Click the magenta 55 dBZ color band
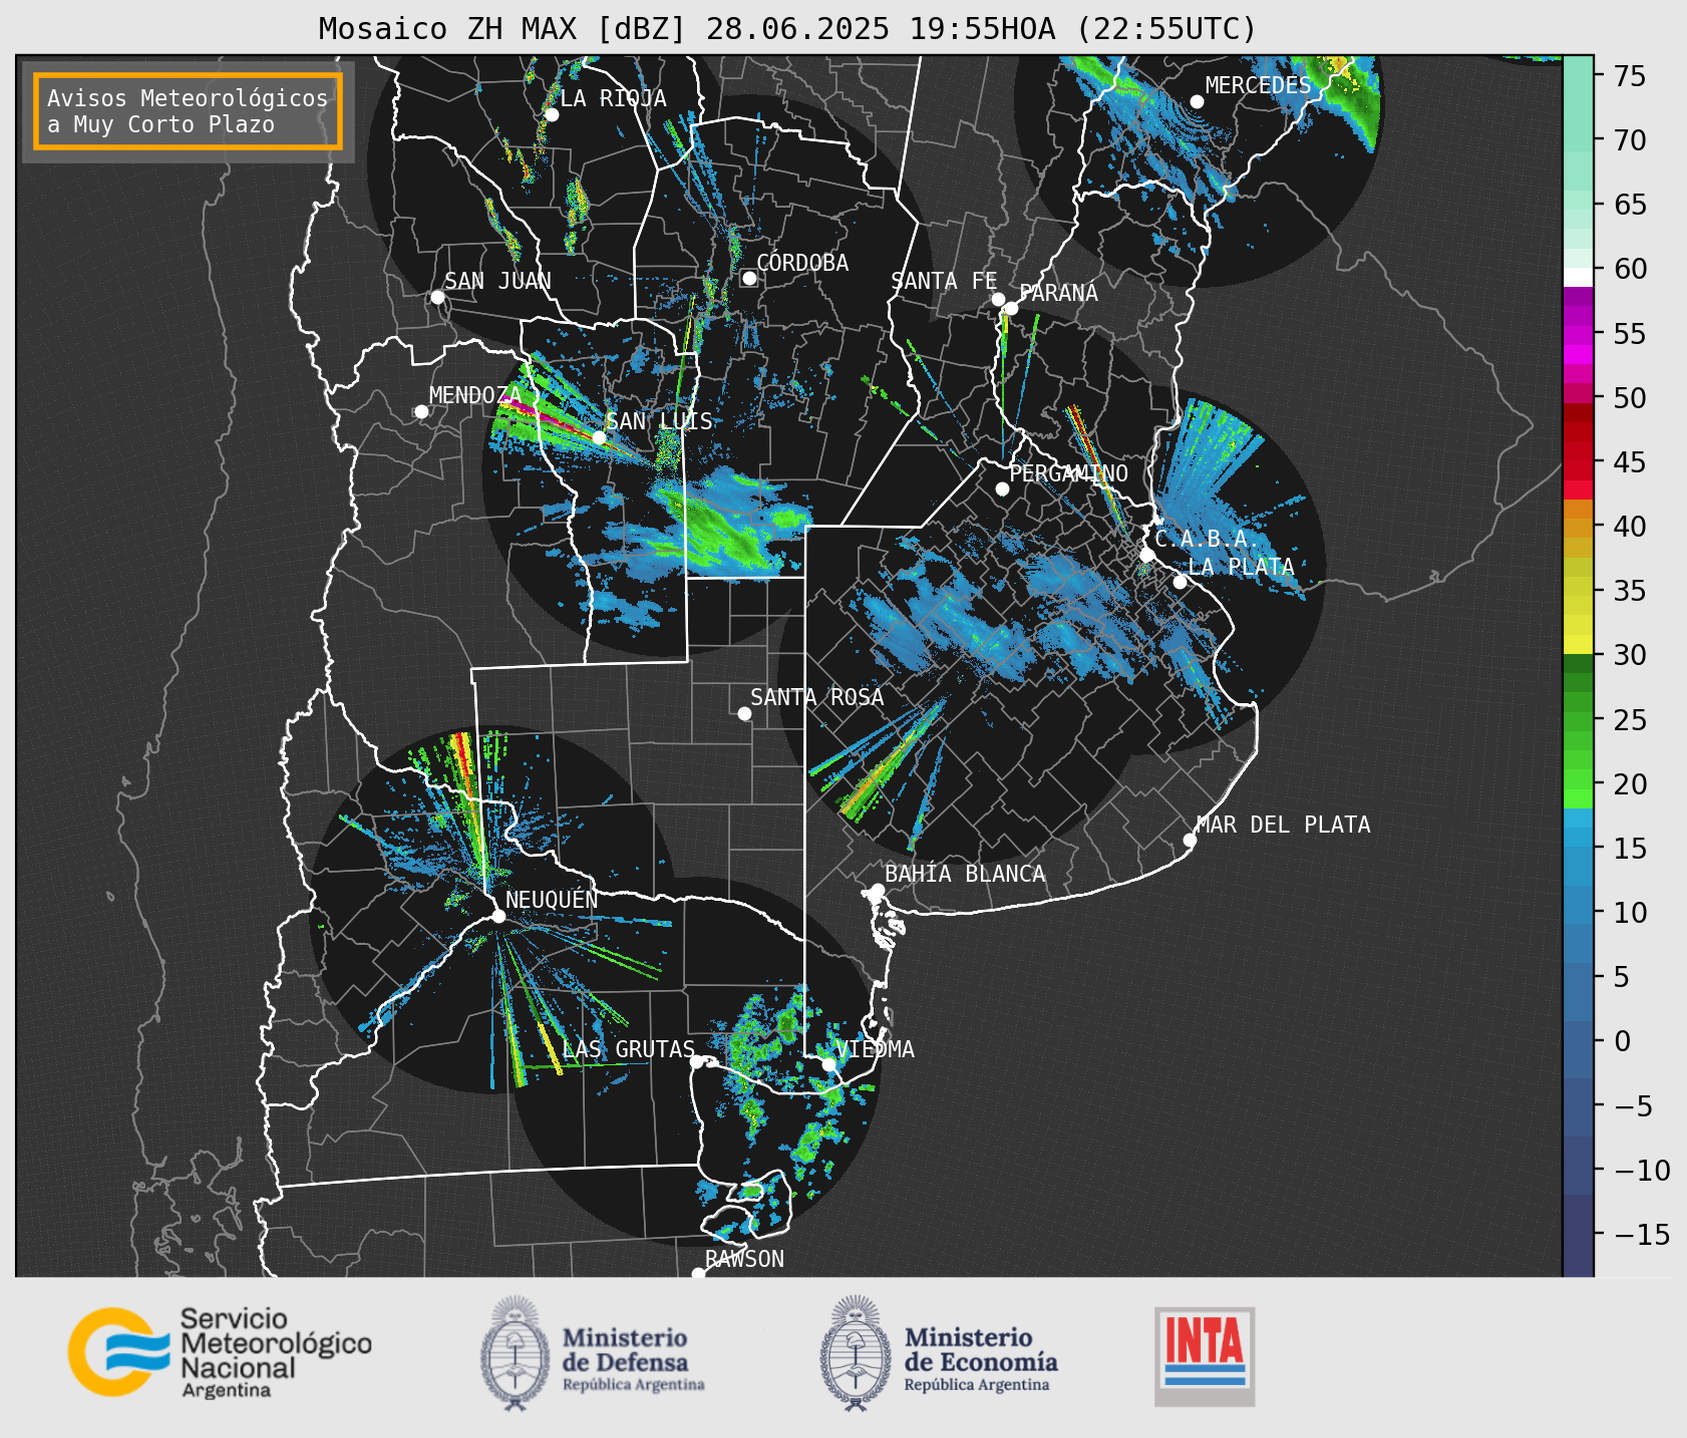 (x=1578, y=334)
